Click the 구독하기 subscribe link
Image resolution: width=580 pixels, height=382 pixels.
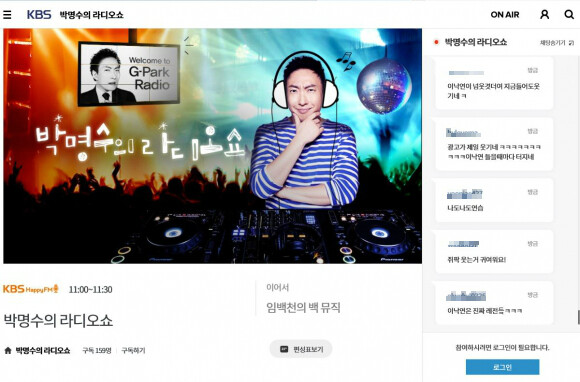pyautogui.click(x=133, y=350)
